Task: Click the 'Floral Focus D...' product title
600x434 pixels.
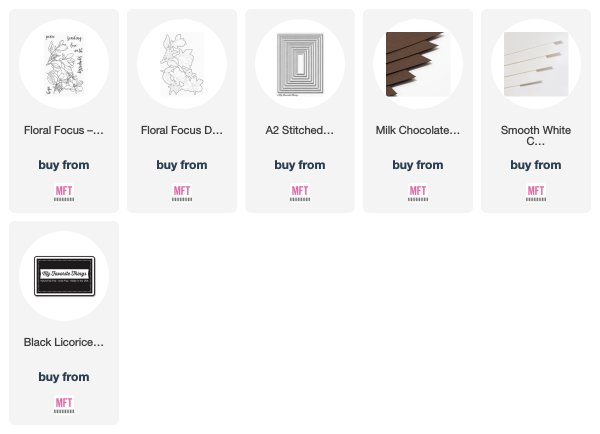Action: [182, 131]
